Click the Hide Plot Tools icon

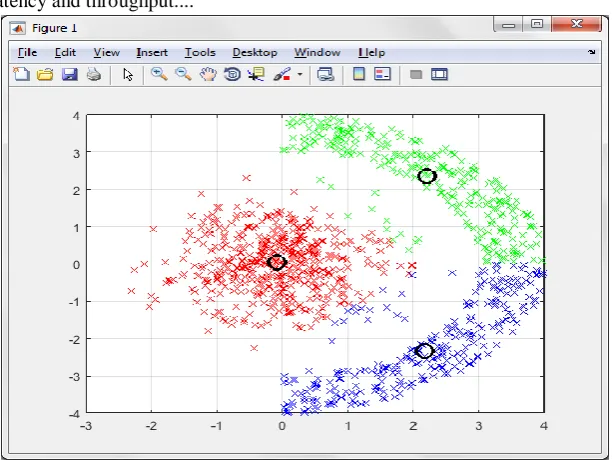[x=416, y=74]
